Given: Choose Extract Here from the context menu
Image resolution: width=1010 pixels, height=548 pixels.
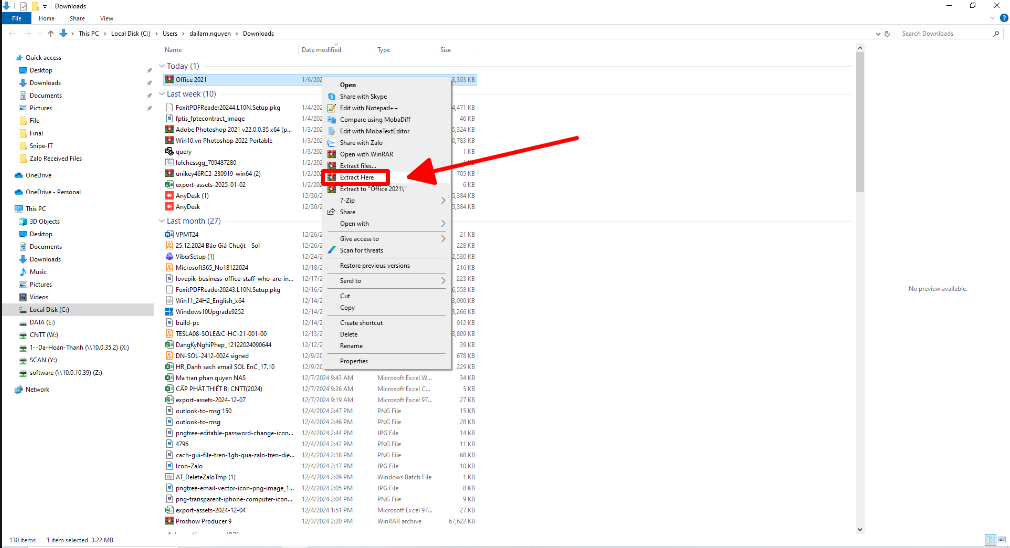Looking at the screenshot, I should click(357, 177).
